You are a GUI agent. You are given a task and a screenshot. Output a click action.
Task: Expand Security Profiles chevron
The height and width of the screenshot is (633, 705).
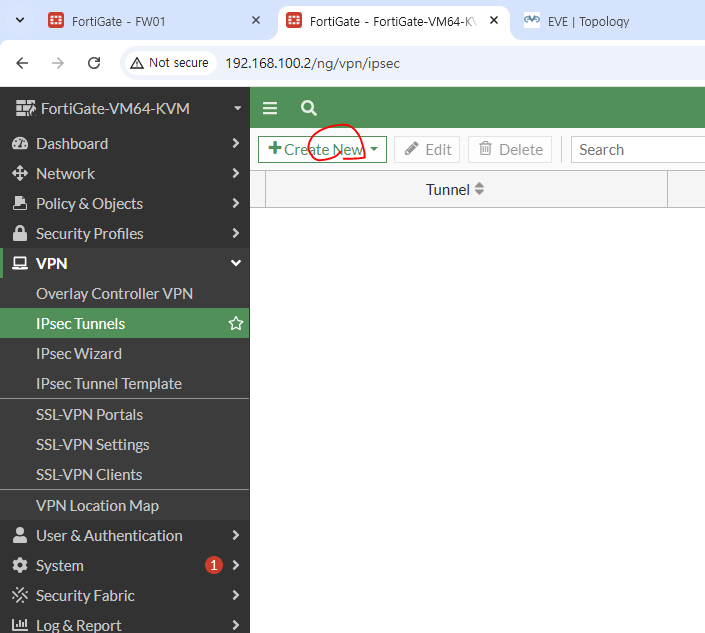click(236, 233)
